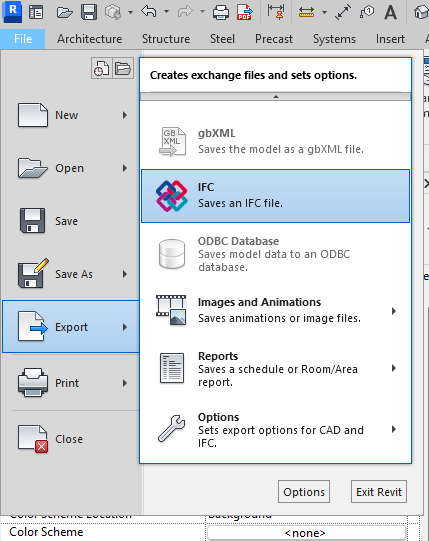Viewport: 429px width, 541px height.
Task: Choose gbXML export option
Action: pos(275,141)
